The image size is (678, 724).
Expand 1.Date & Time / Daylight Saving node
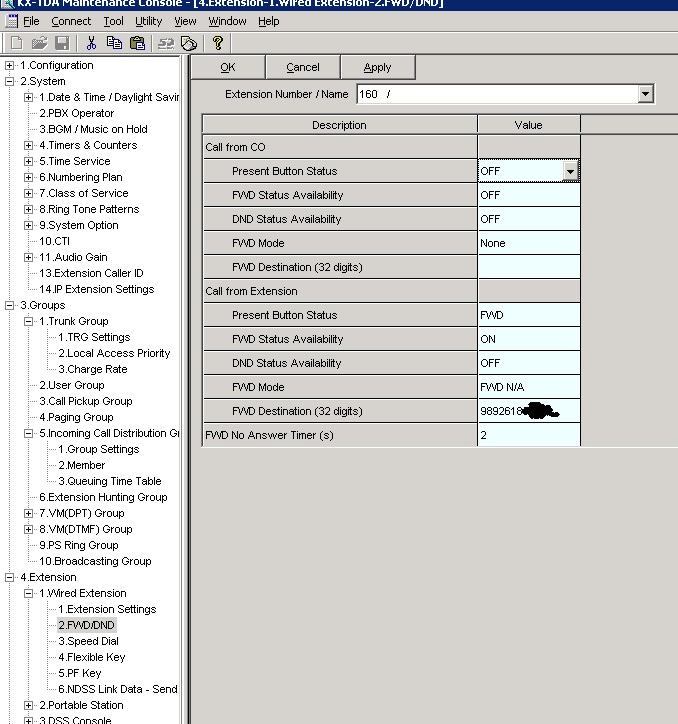29,97
